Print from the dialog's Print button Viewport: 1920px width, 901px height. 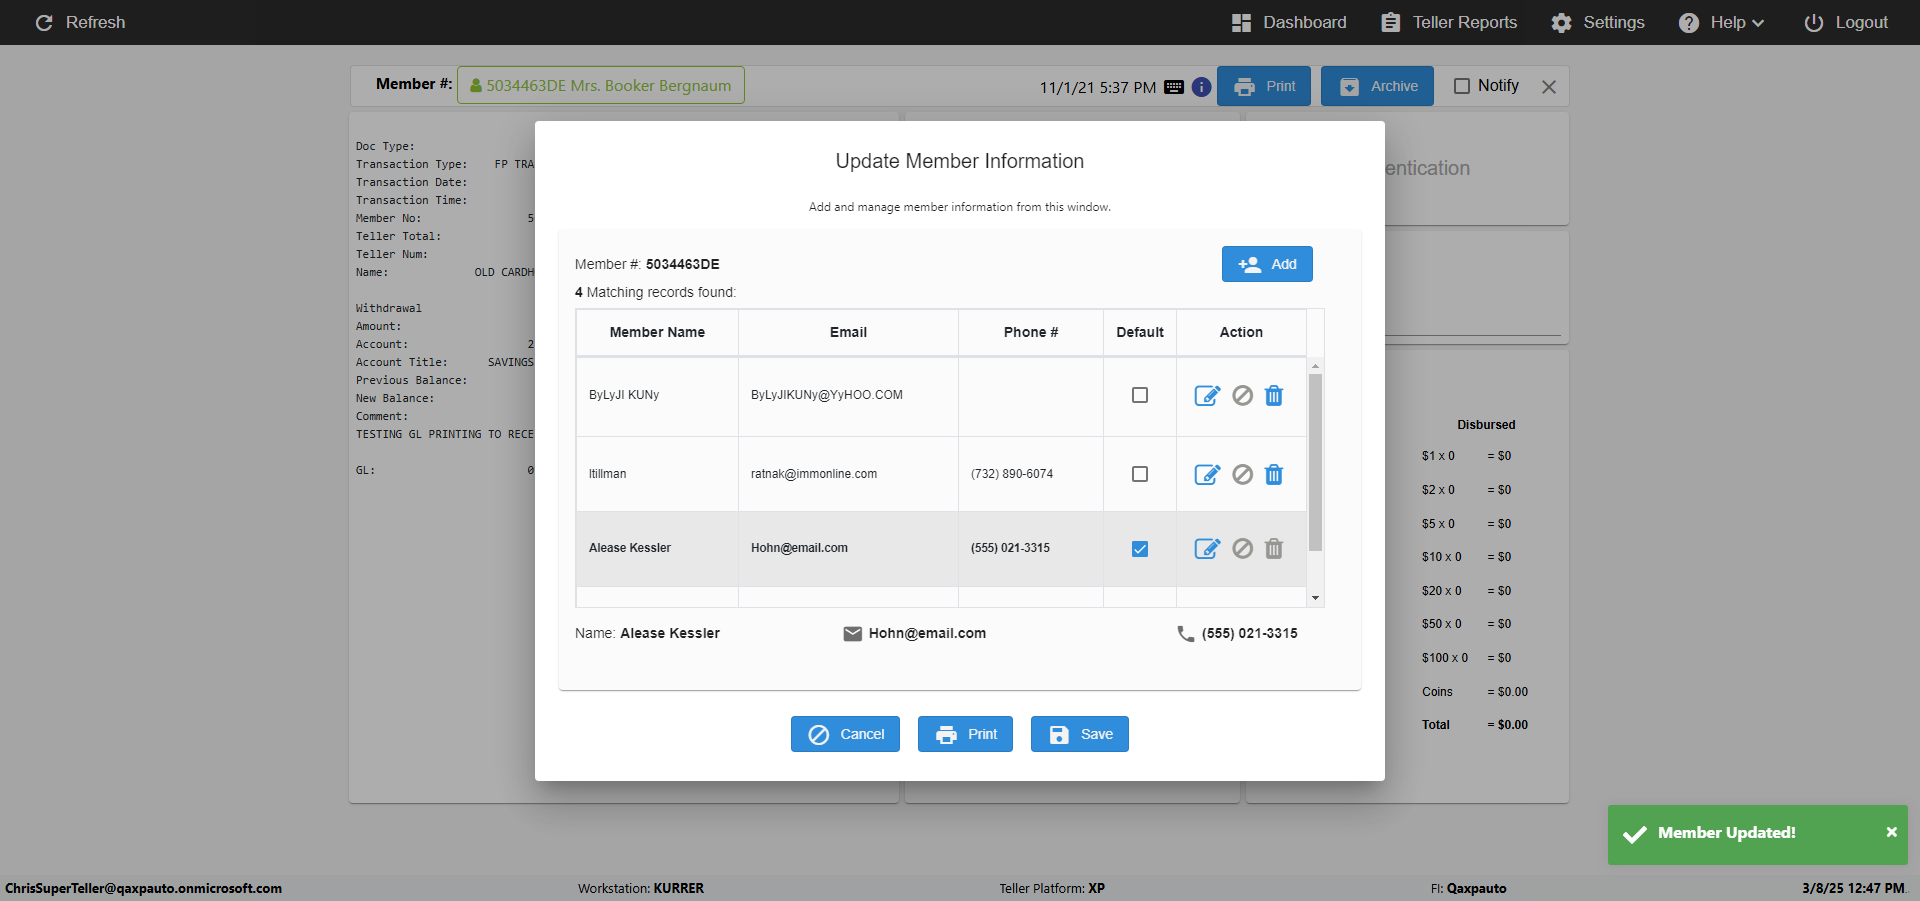[x=965, y=734]
